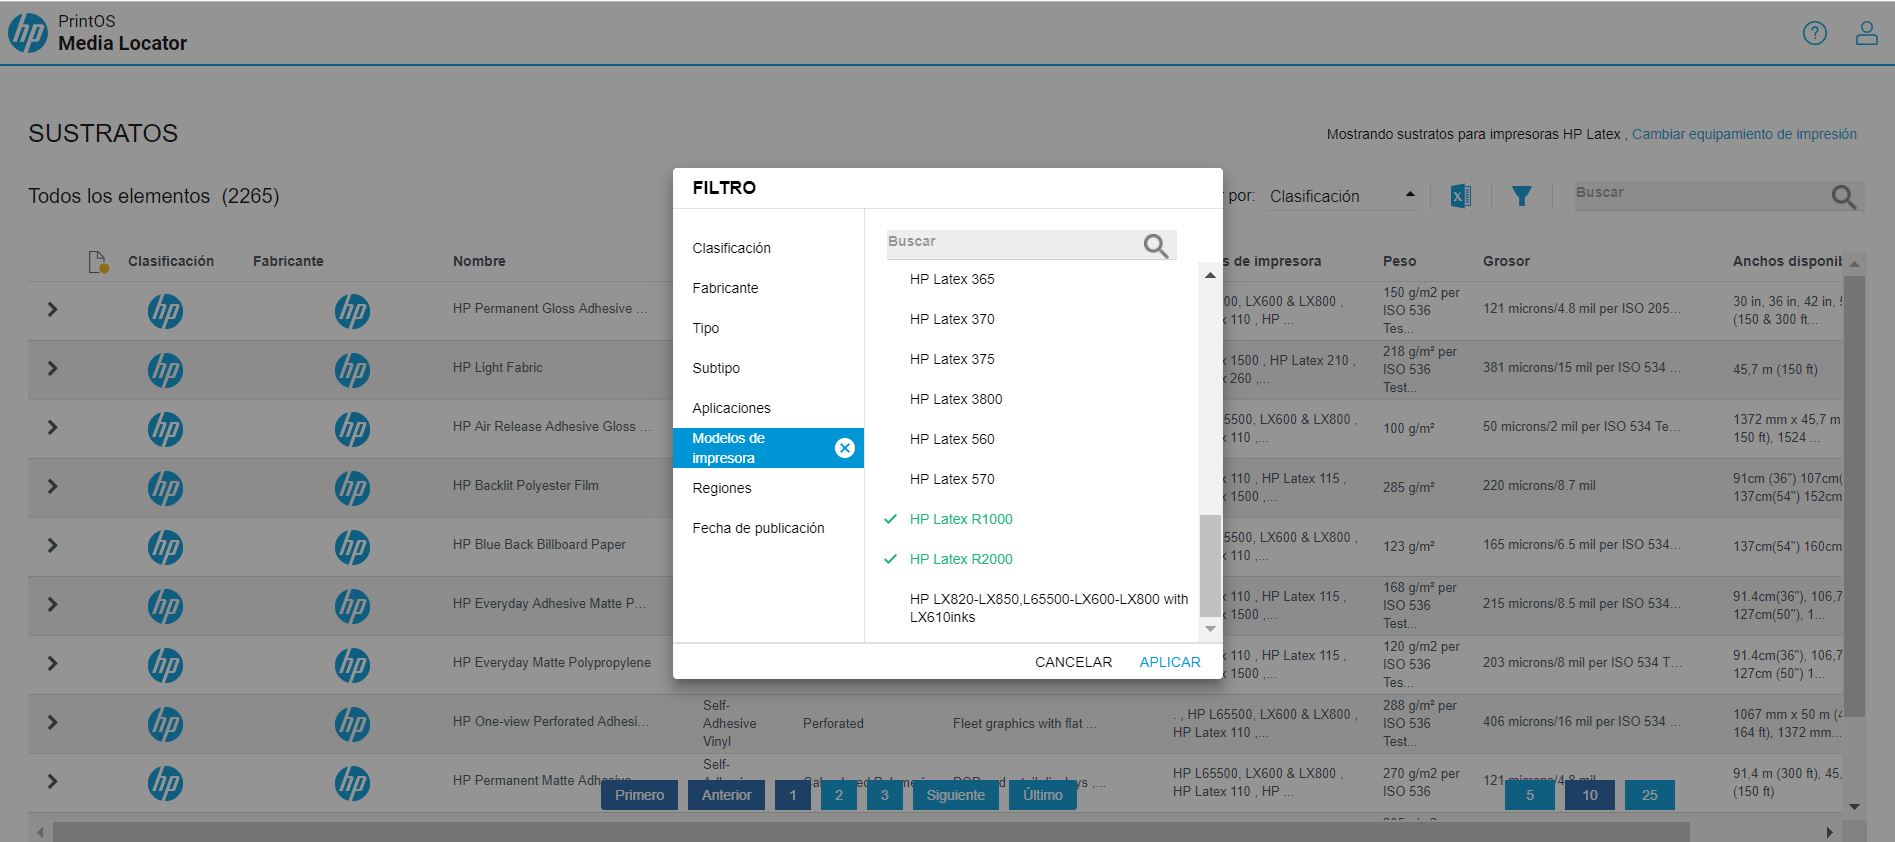Open Regiones filter category

(x=768, y=488)
